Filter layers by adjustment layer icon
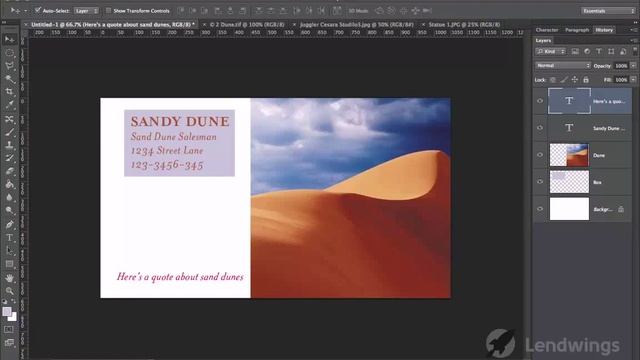The image size is (640, 360). [587, 51]
